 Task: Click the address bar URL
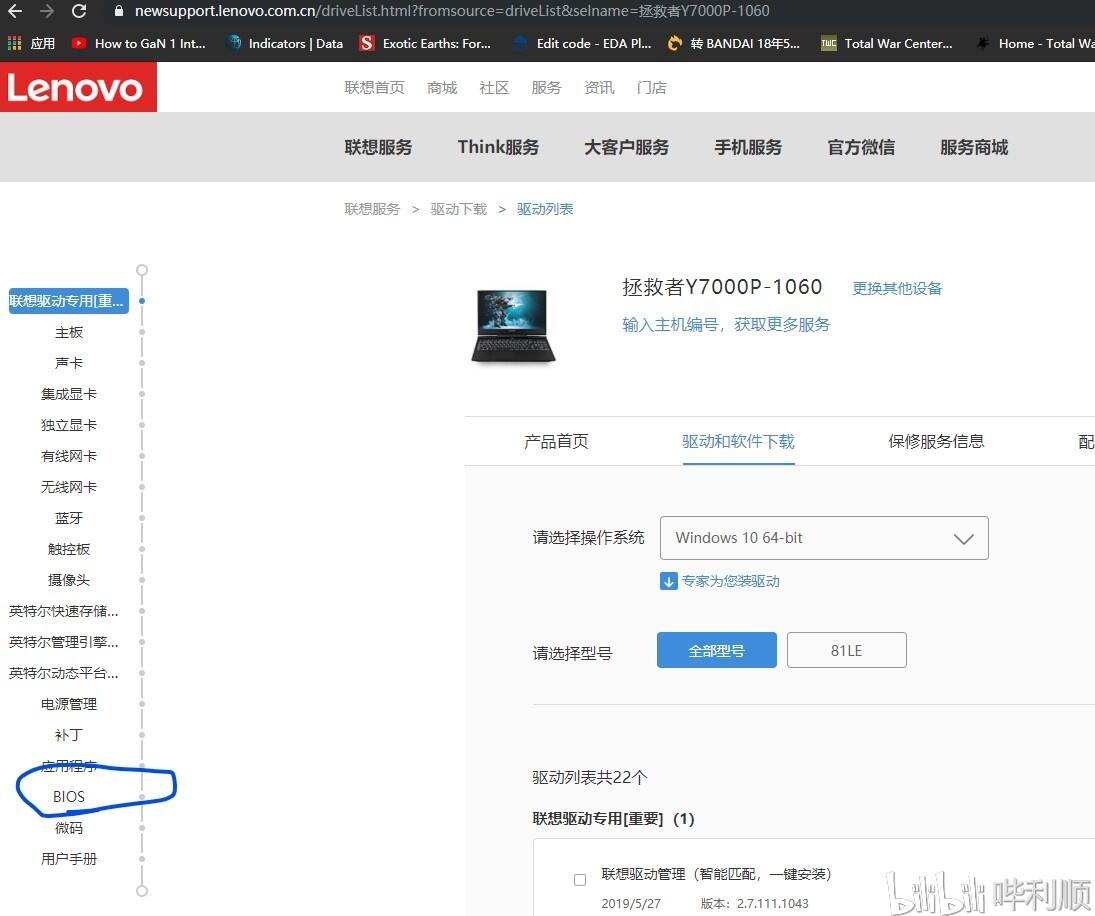point(452,11)
